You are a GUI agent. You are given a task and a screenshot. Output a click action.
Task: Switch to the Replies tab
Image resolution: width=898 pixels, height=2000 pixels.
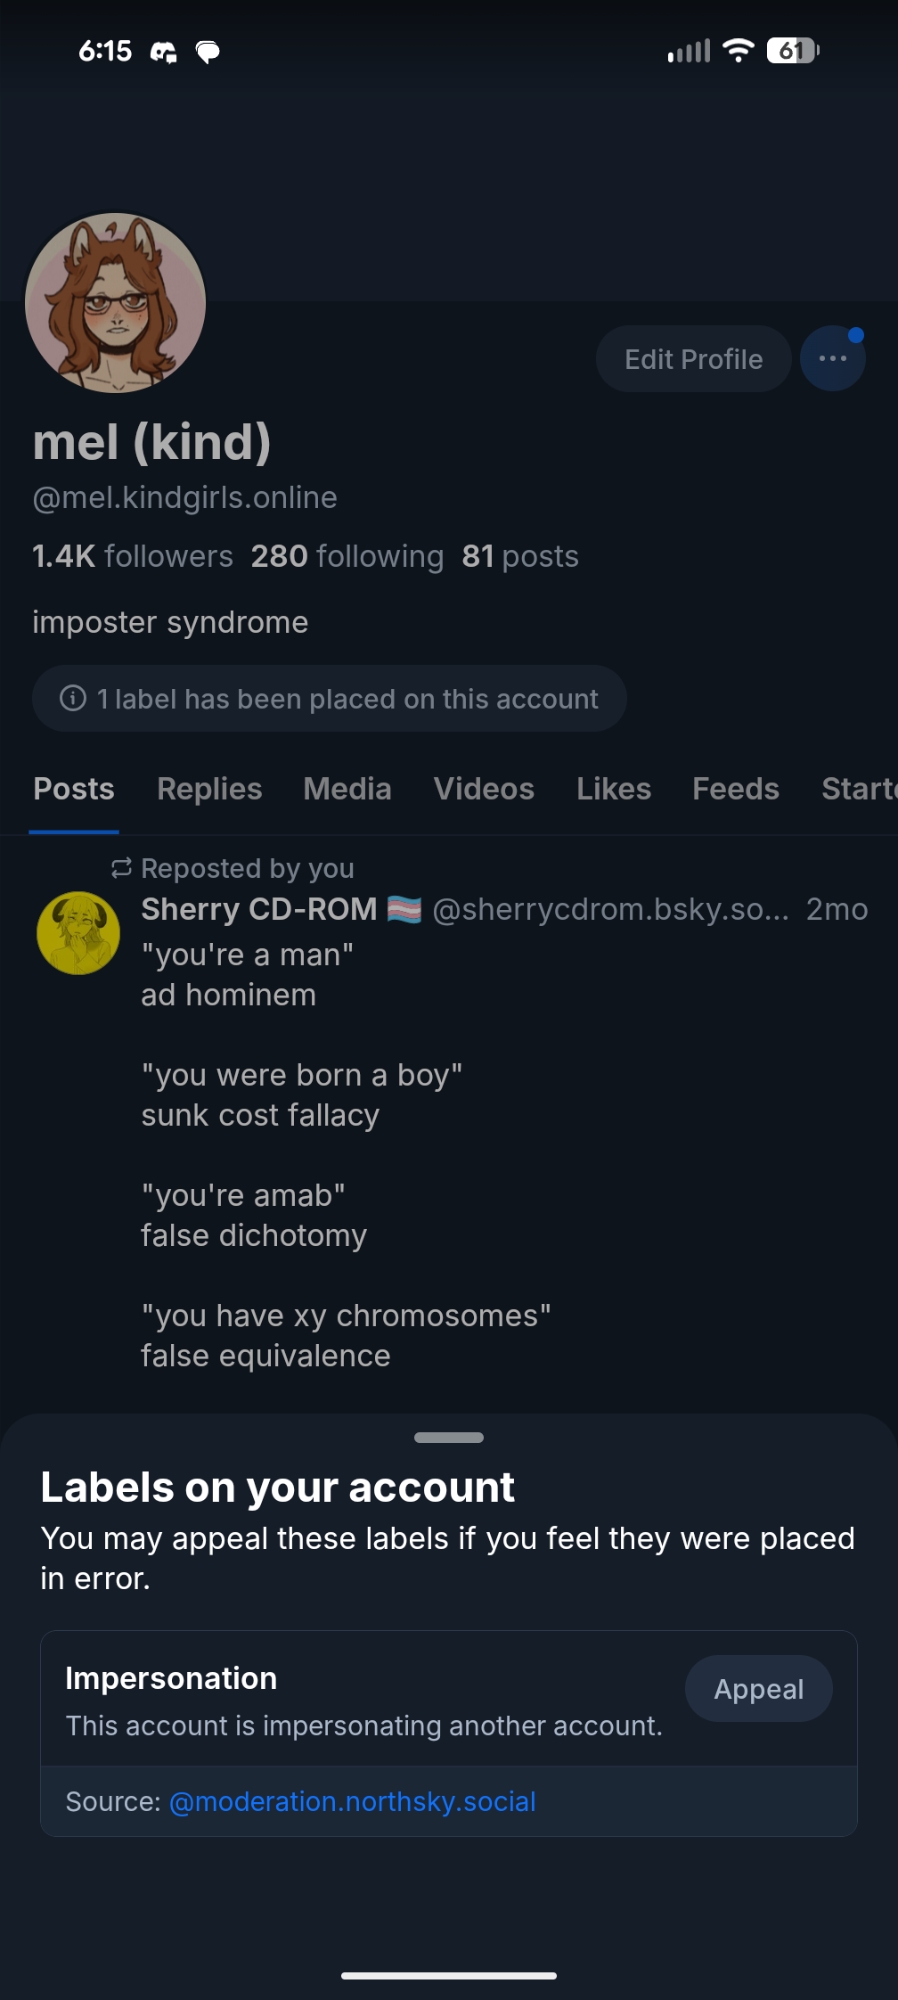209,789
